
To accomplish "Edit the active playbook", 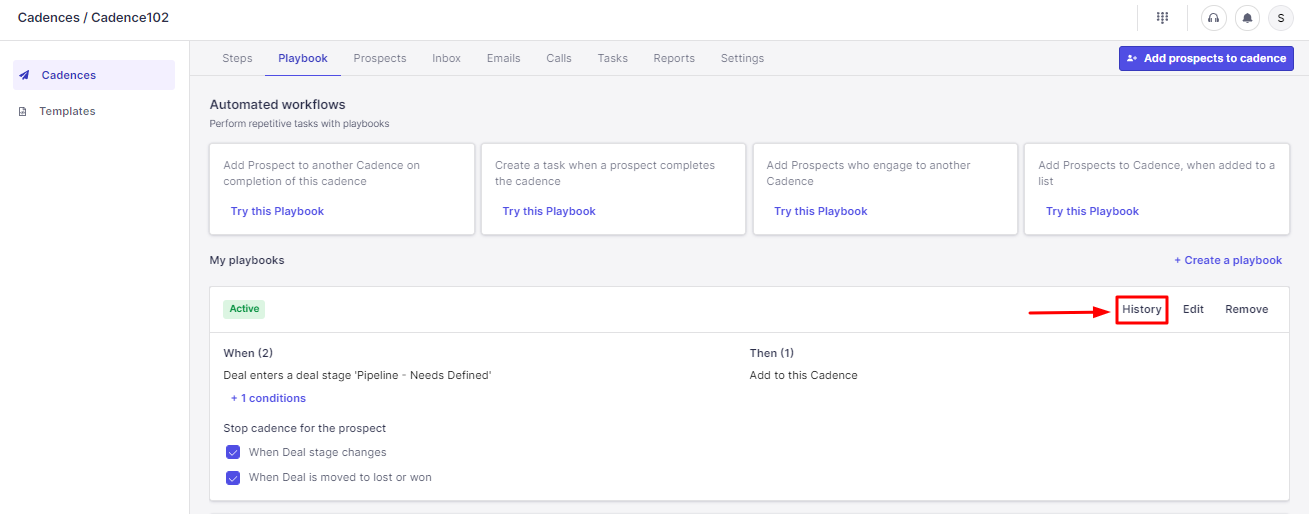I will pyautogui.click(x=1193, y=310).
